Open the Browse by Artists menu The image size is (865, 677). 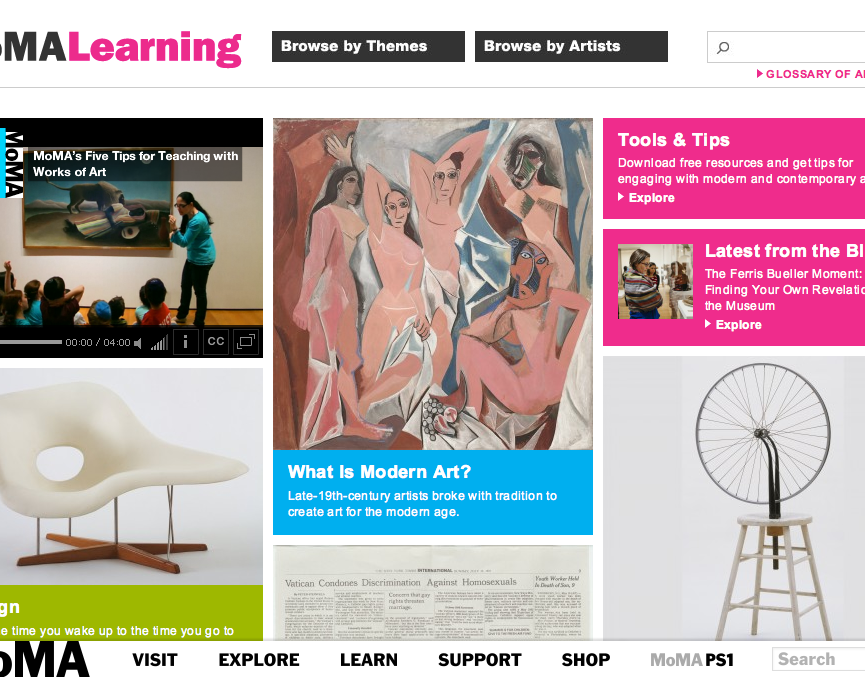[x=571, y=46]
